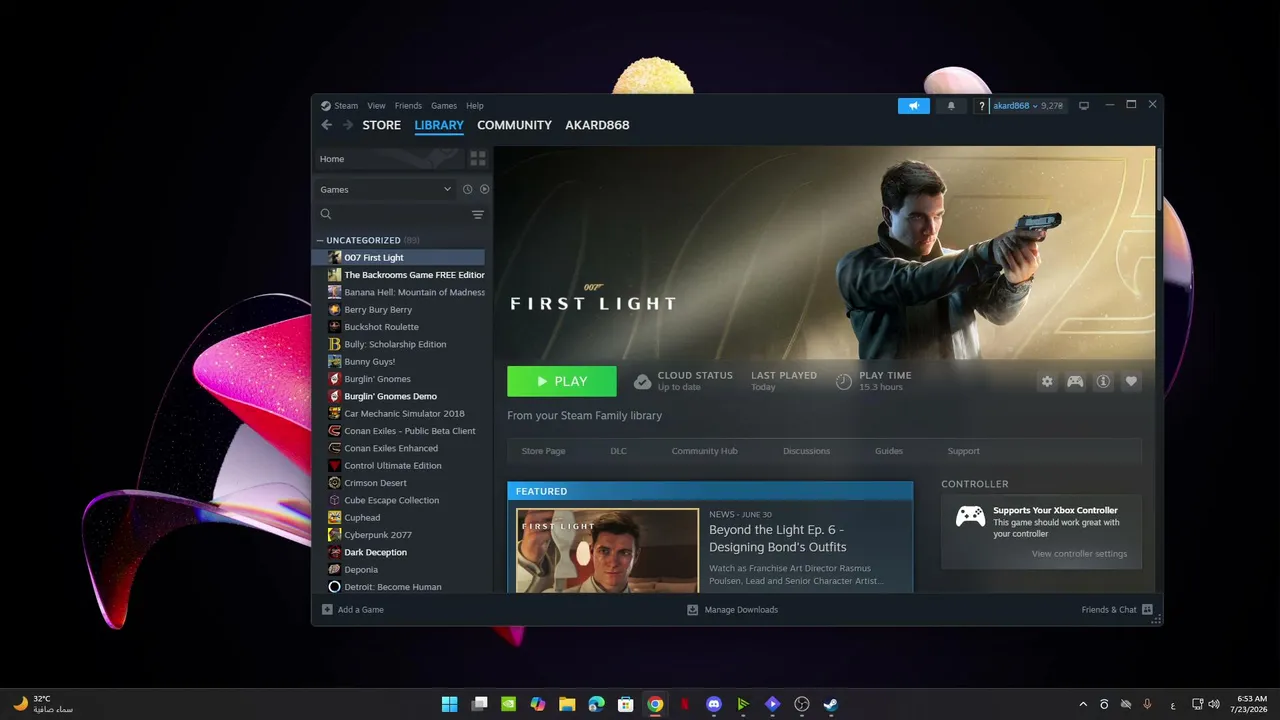The image size is (1280, 720).
Task: Open the Beyond the Light Ep. 6 article
Action: [777, 538]
